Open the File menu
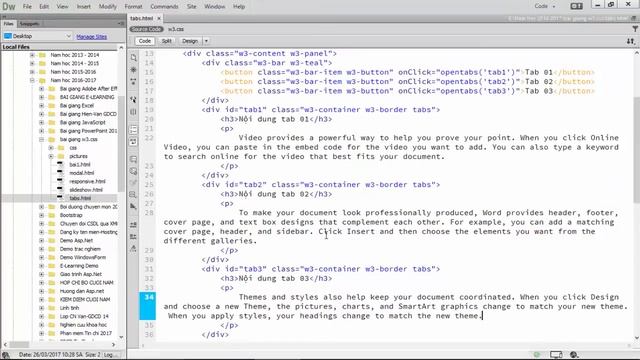This screenshot has height=360, width=640. [x=27, y=7]
